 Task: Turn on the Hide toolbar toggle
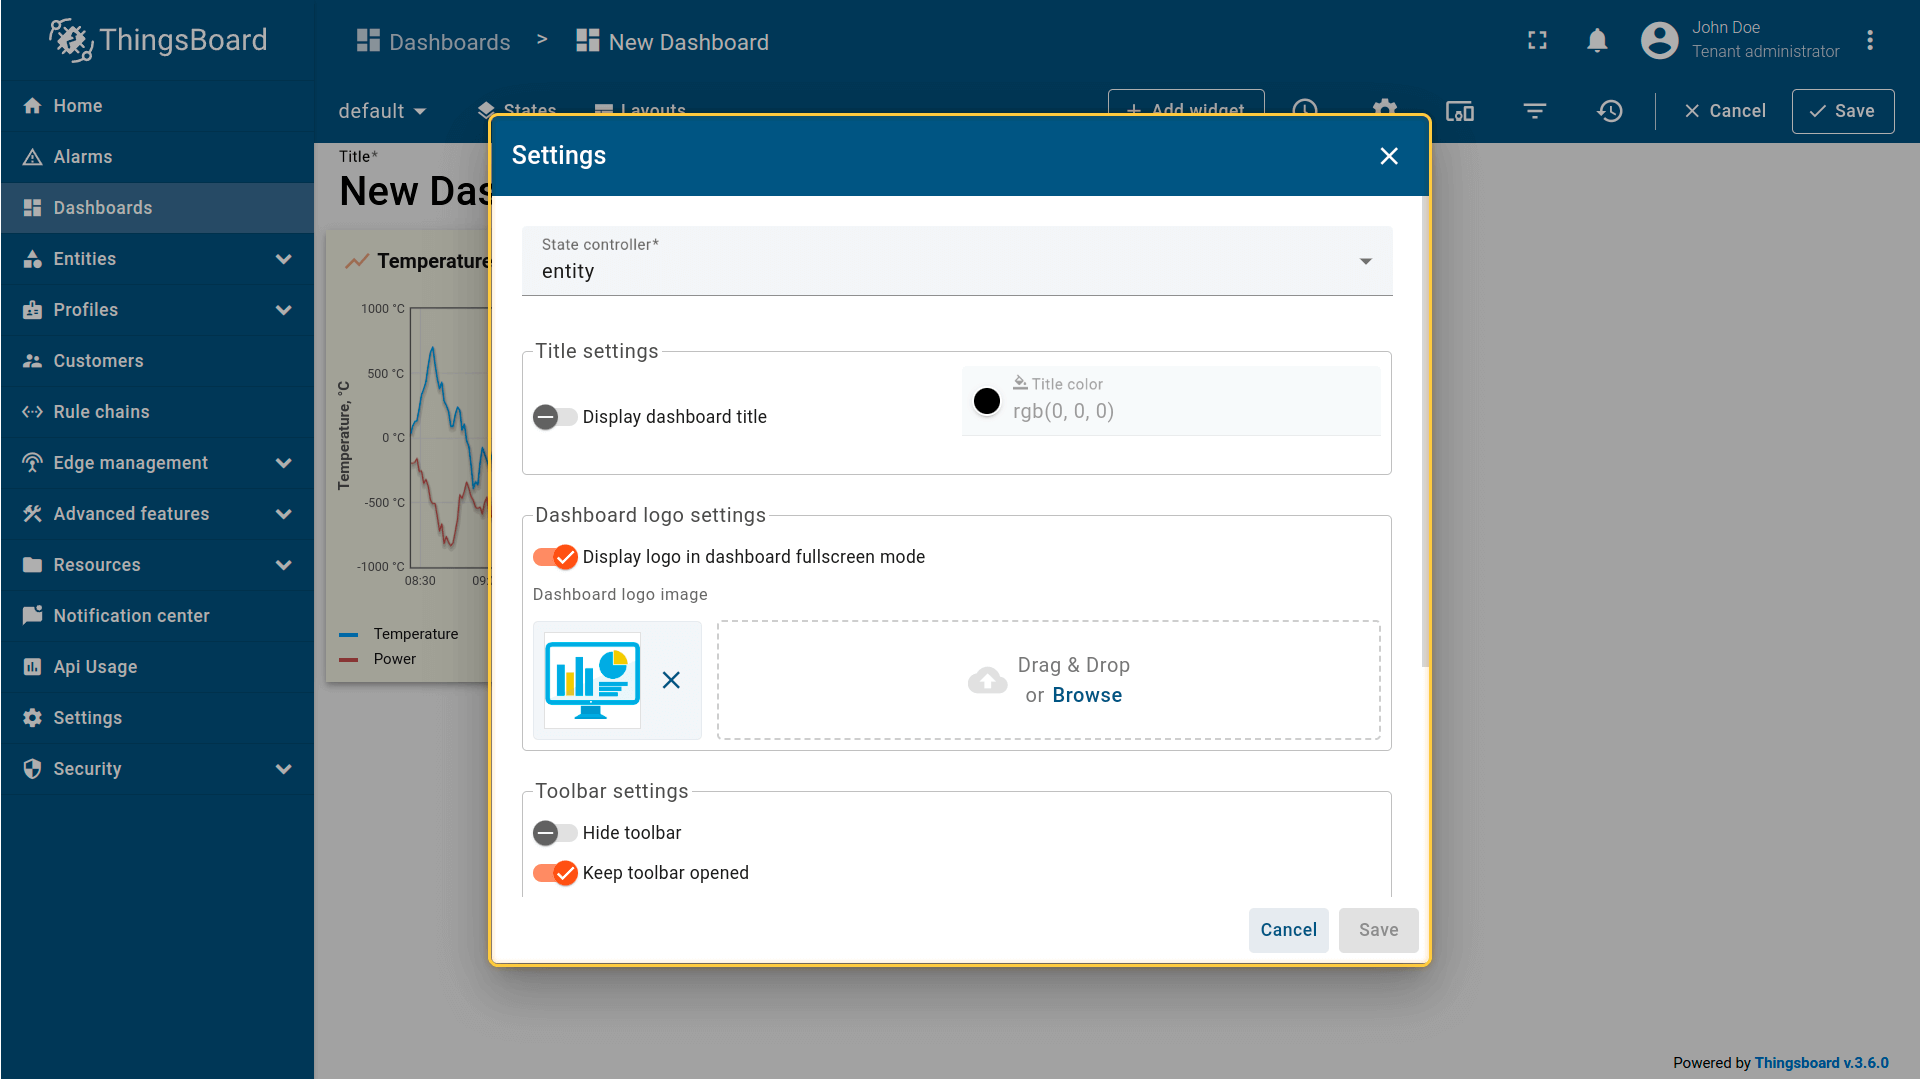tap(555, 833)
